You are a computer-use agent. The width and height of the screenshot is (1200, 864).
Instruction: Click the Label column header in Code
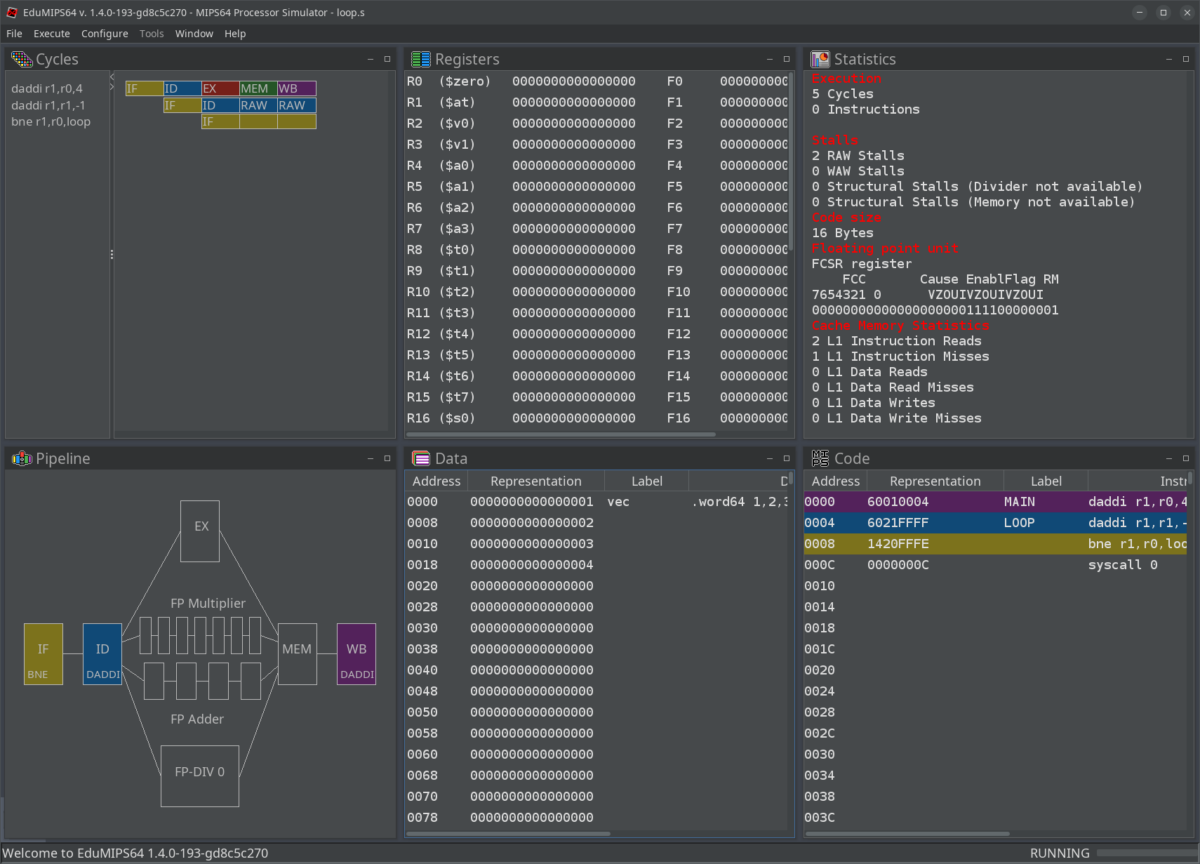[x=1046, y=481]
